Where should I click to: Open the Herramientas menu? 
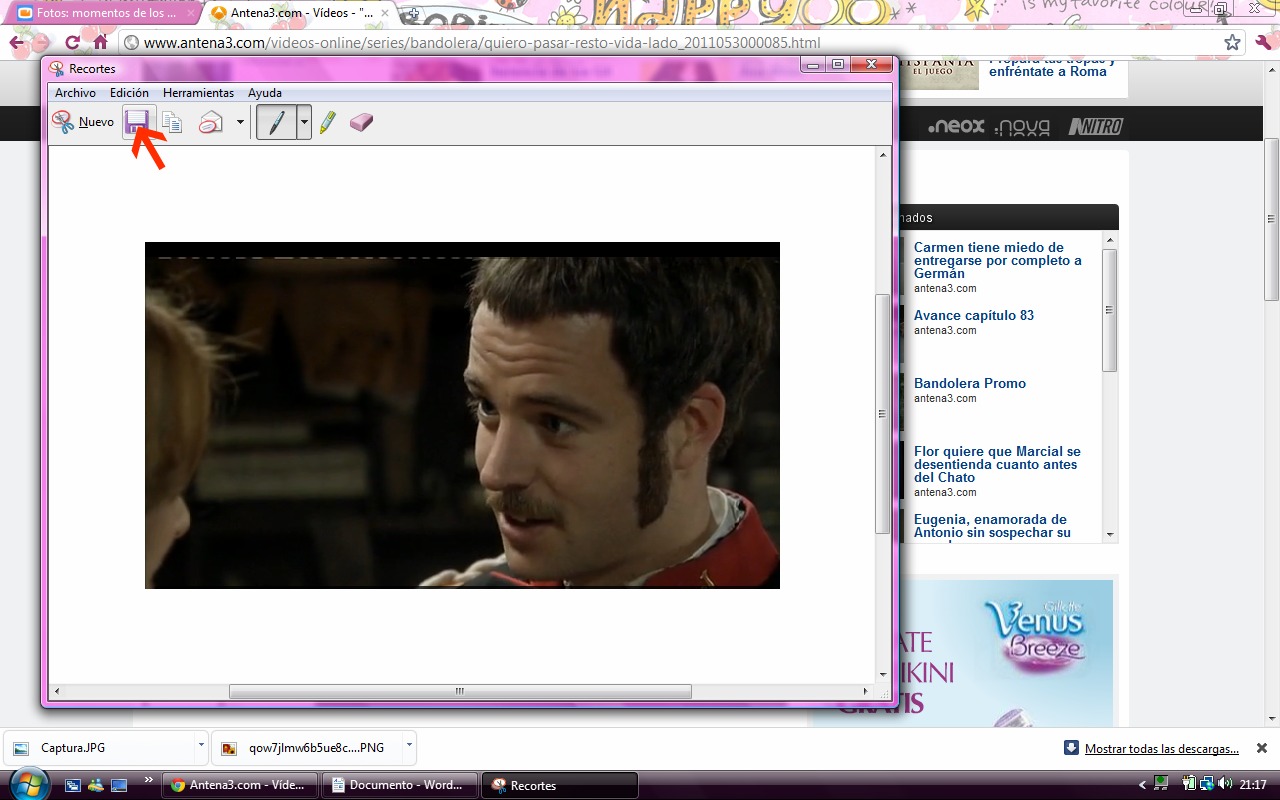[x=198, y=93]
